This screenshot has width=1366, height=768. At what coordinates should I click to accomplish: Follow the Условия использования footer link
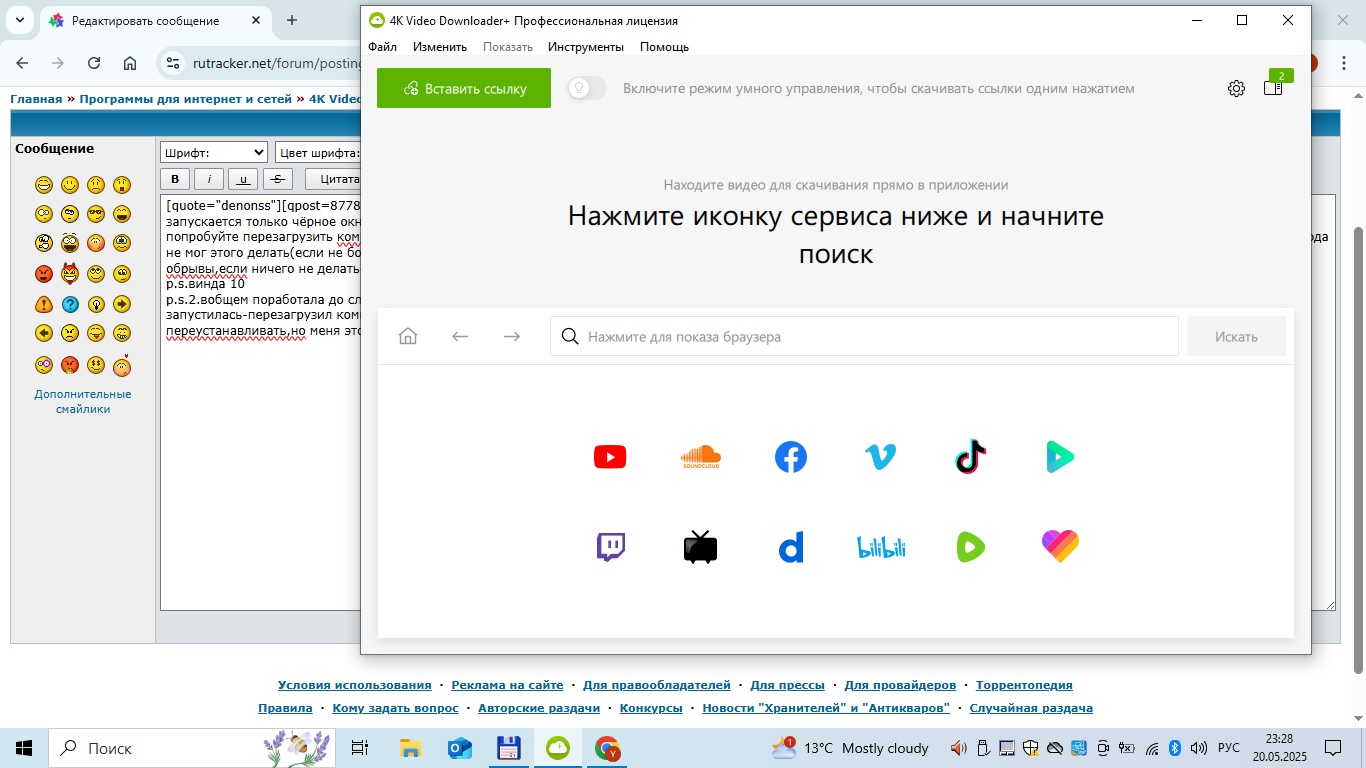tap(355, 685)
